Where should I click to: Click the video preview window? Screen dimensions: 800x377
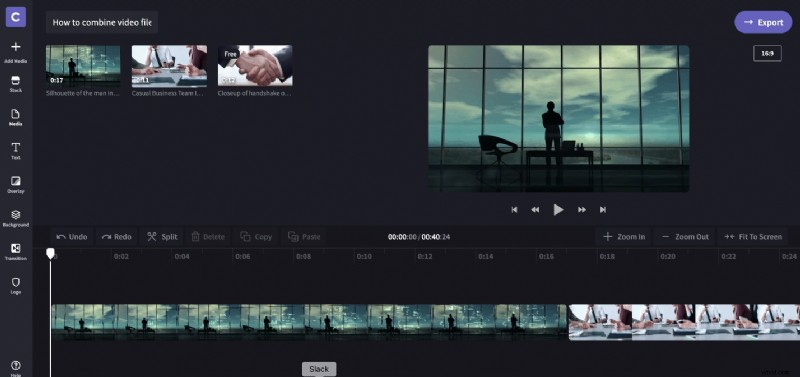coord(559,118)
